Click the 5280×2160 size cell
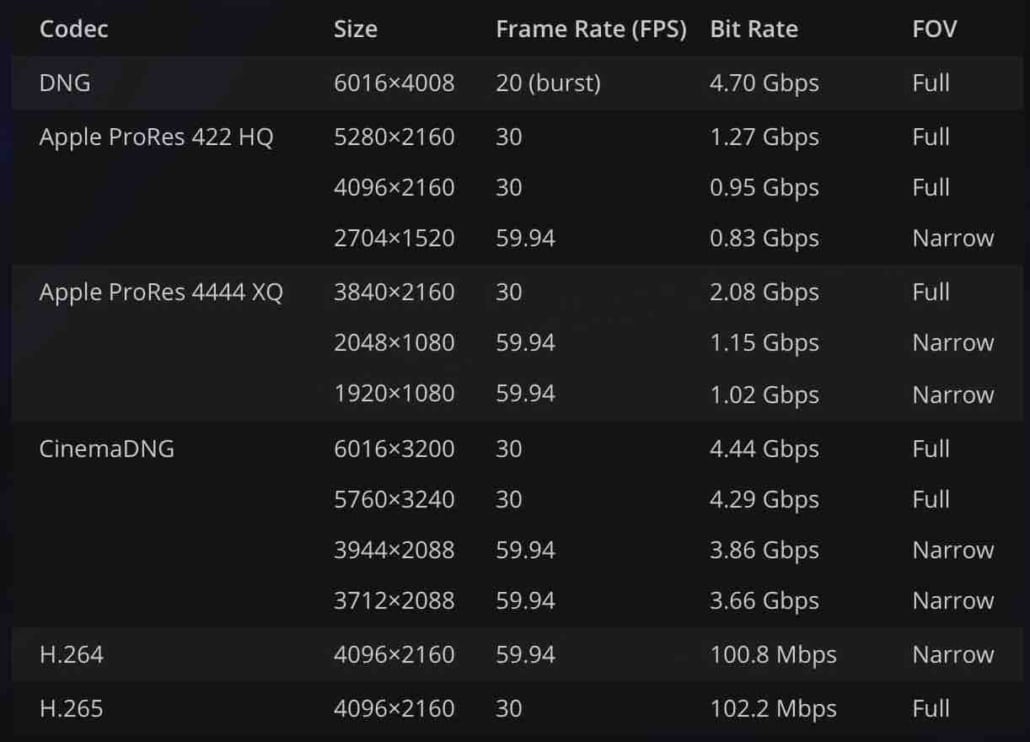The image size is (1030, 742). [x=394, y=137]
